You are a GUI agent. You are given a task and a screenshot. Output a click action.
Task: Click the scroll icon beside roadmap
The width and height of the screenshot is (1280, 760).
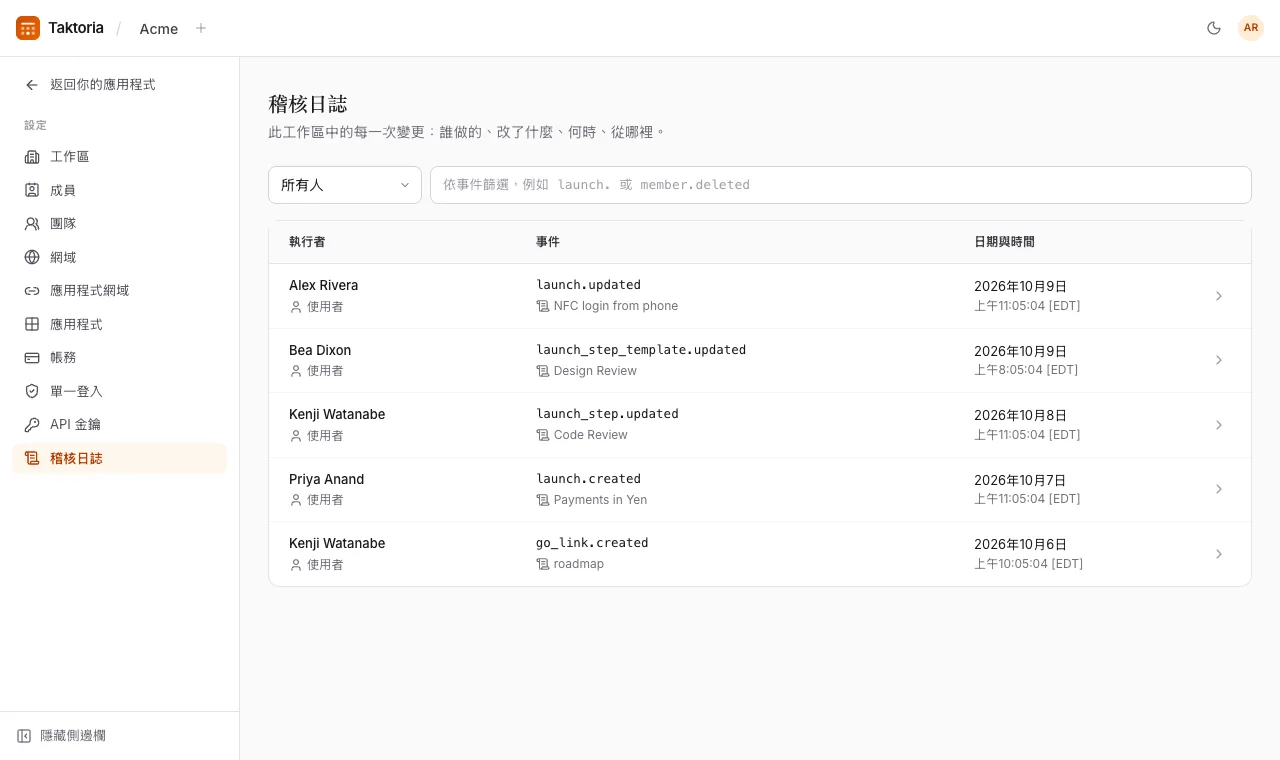(x=543, y=564)
